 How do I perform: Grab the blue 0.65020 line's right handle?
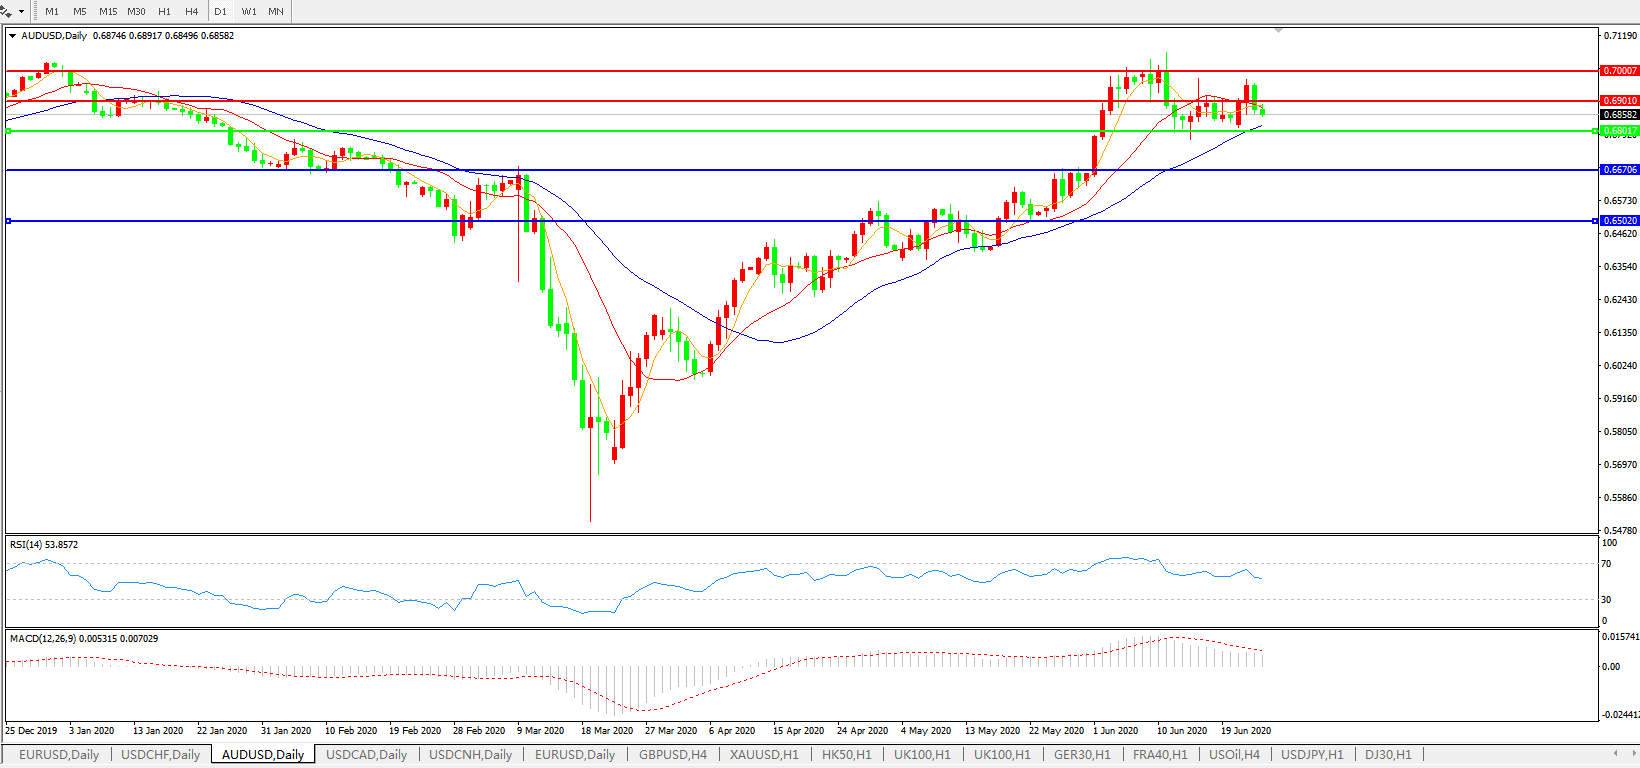click(1595, 221)
